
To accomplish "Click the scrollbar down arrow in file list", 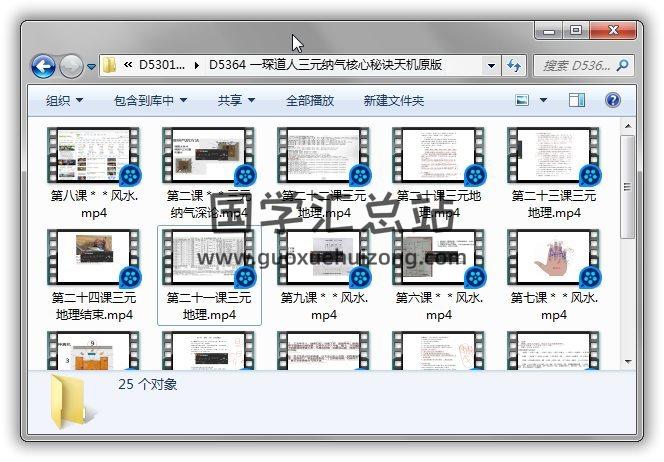I will point(627,362).
